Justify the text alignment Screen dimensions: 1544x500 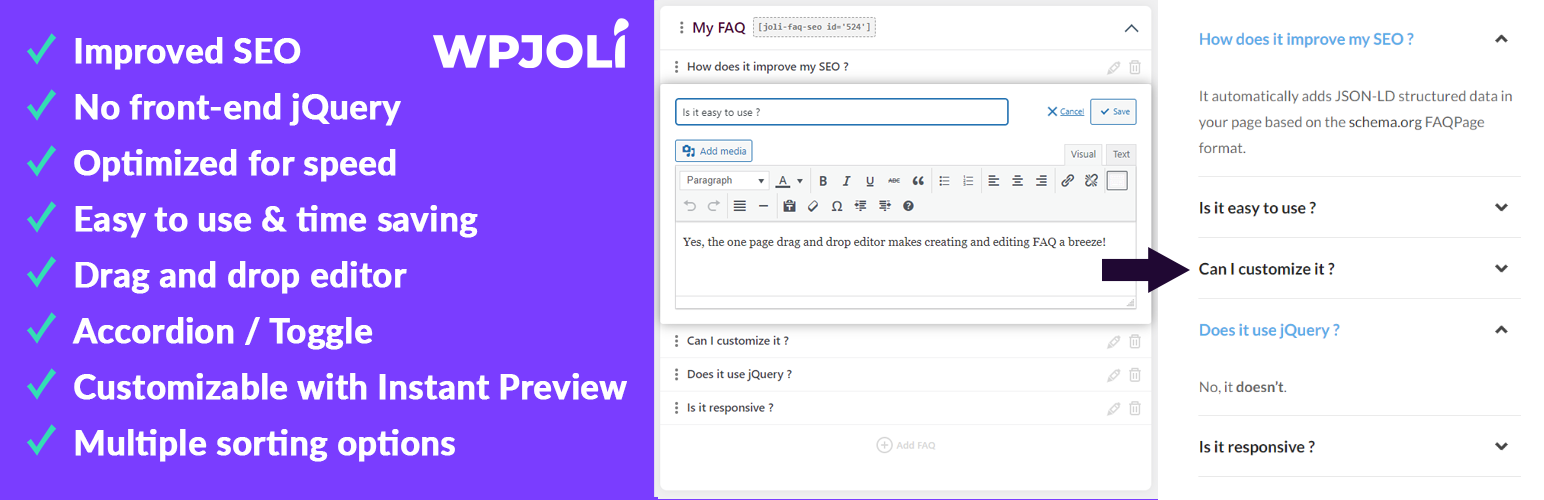(x=740, y=206)
